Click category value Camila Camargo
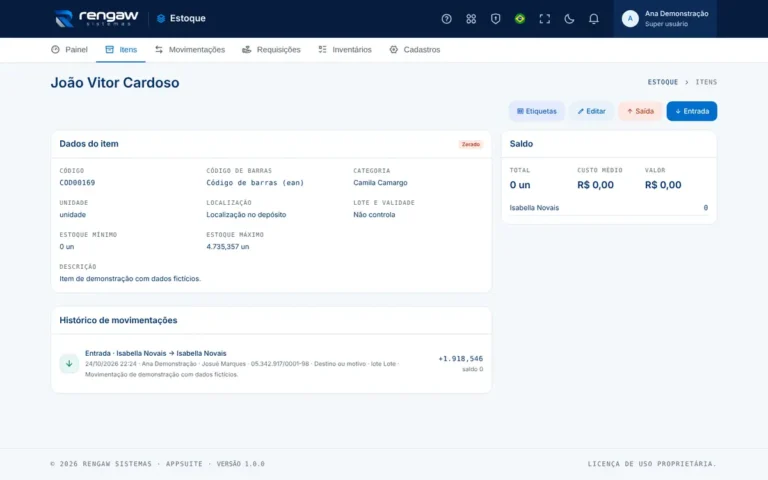768x480 pixels. (x=380, y=183)
